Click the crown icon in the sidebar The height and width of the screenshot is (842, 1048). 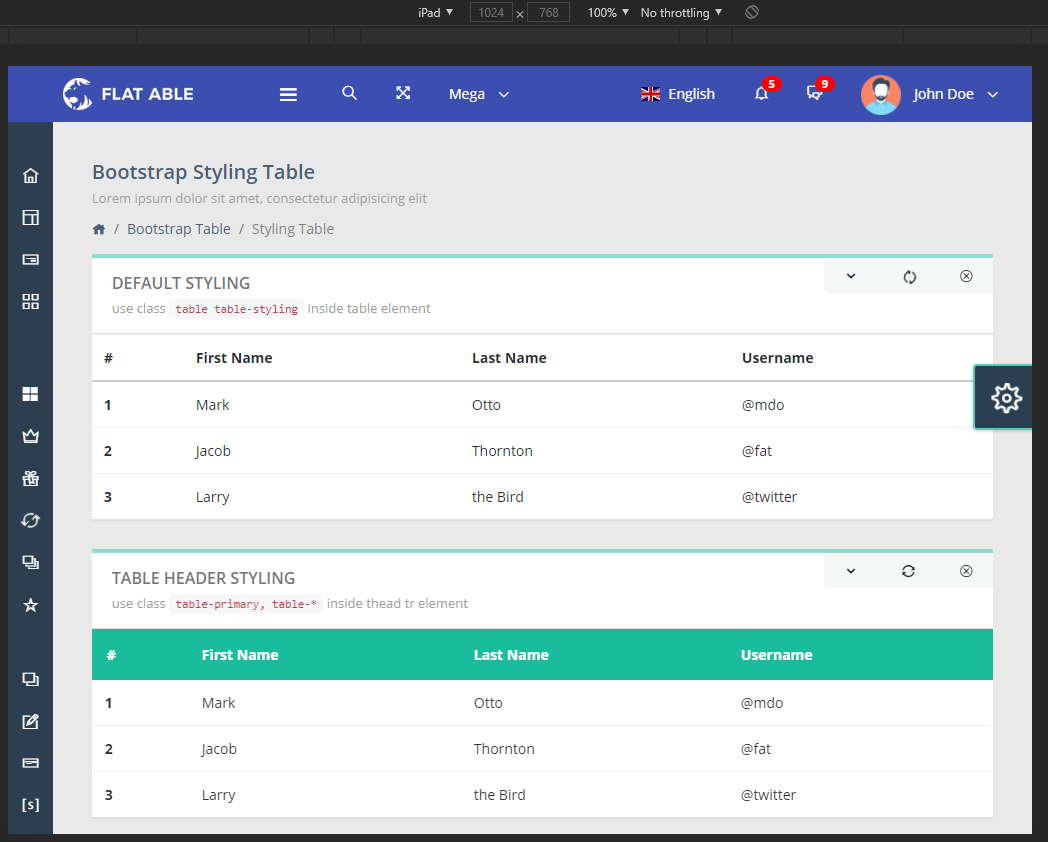coord(30,436)
